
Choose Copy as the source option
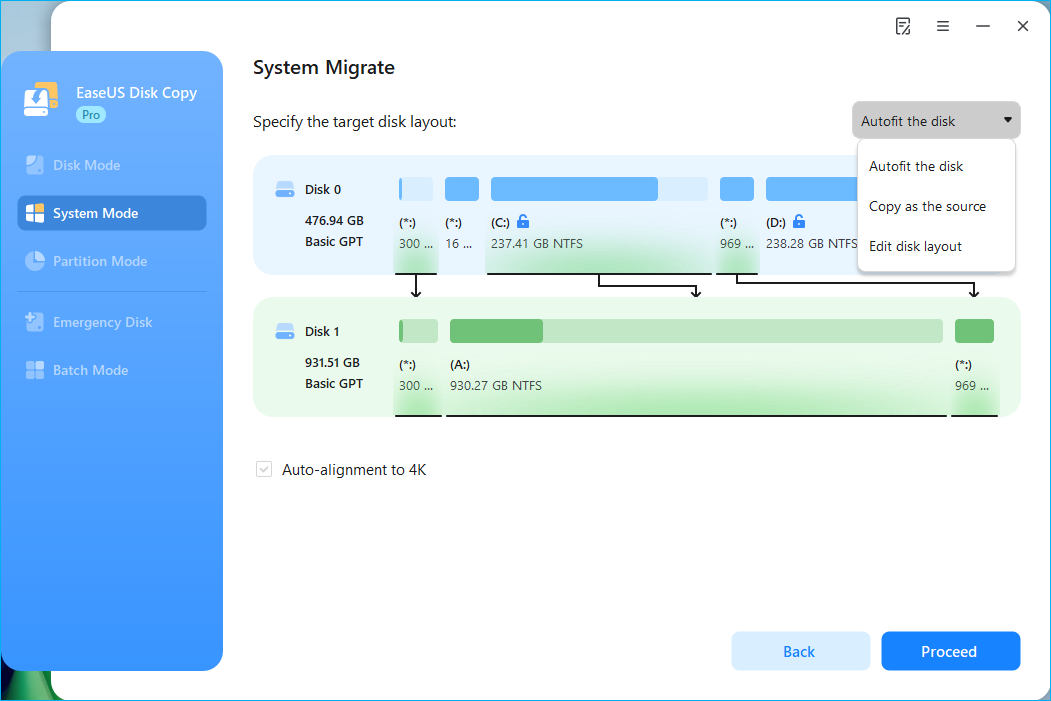(x=927, y=206)
